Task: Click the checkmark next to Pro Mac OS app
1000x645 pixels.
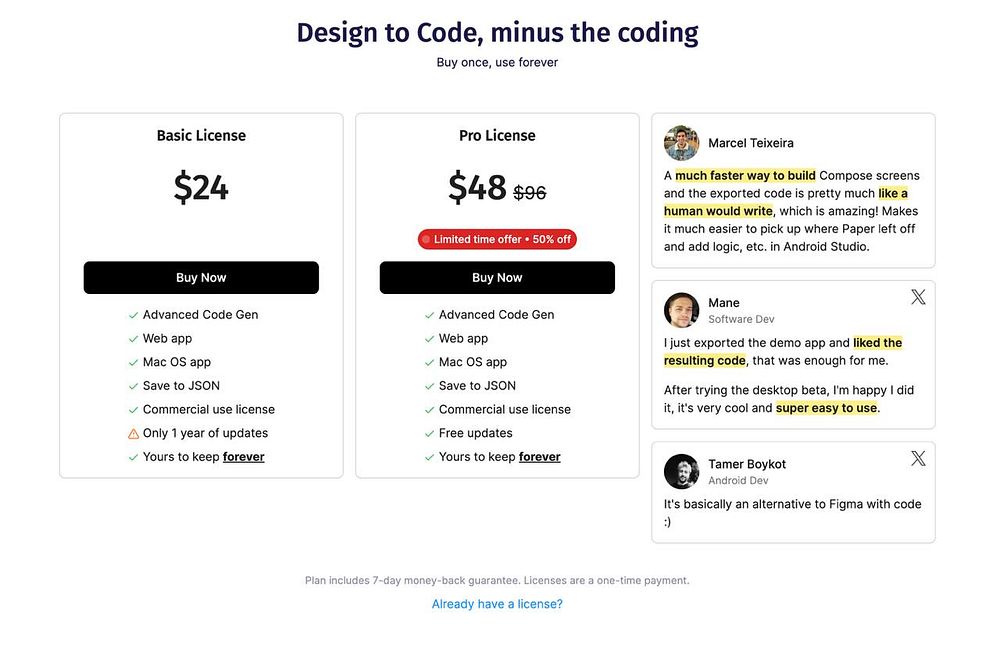Action: click(429, 362)
